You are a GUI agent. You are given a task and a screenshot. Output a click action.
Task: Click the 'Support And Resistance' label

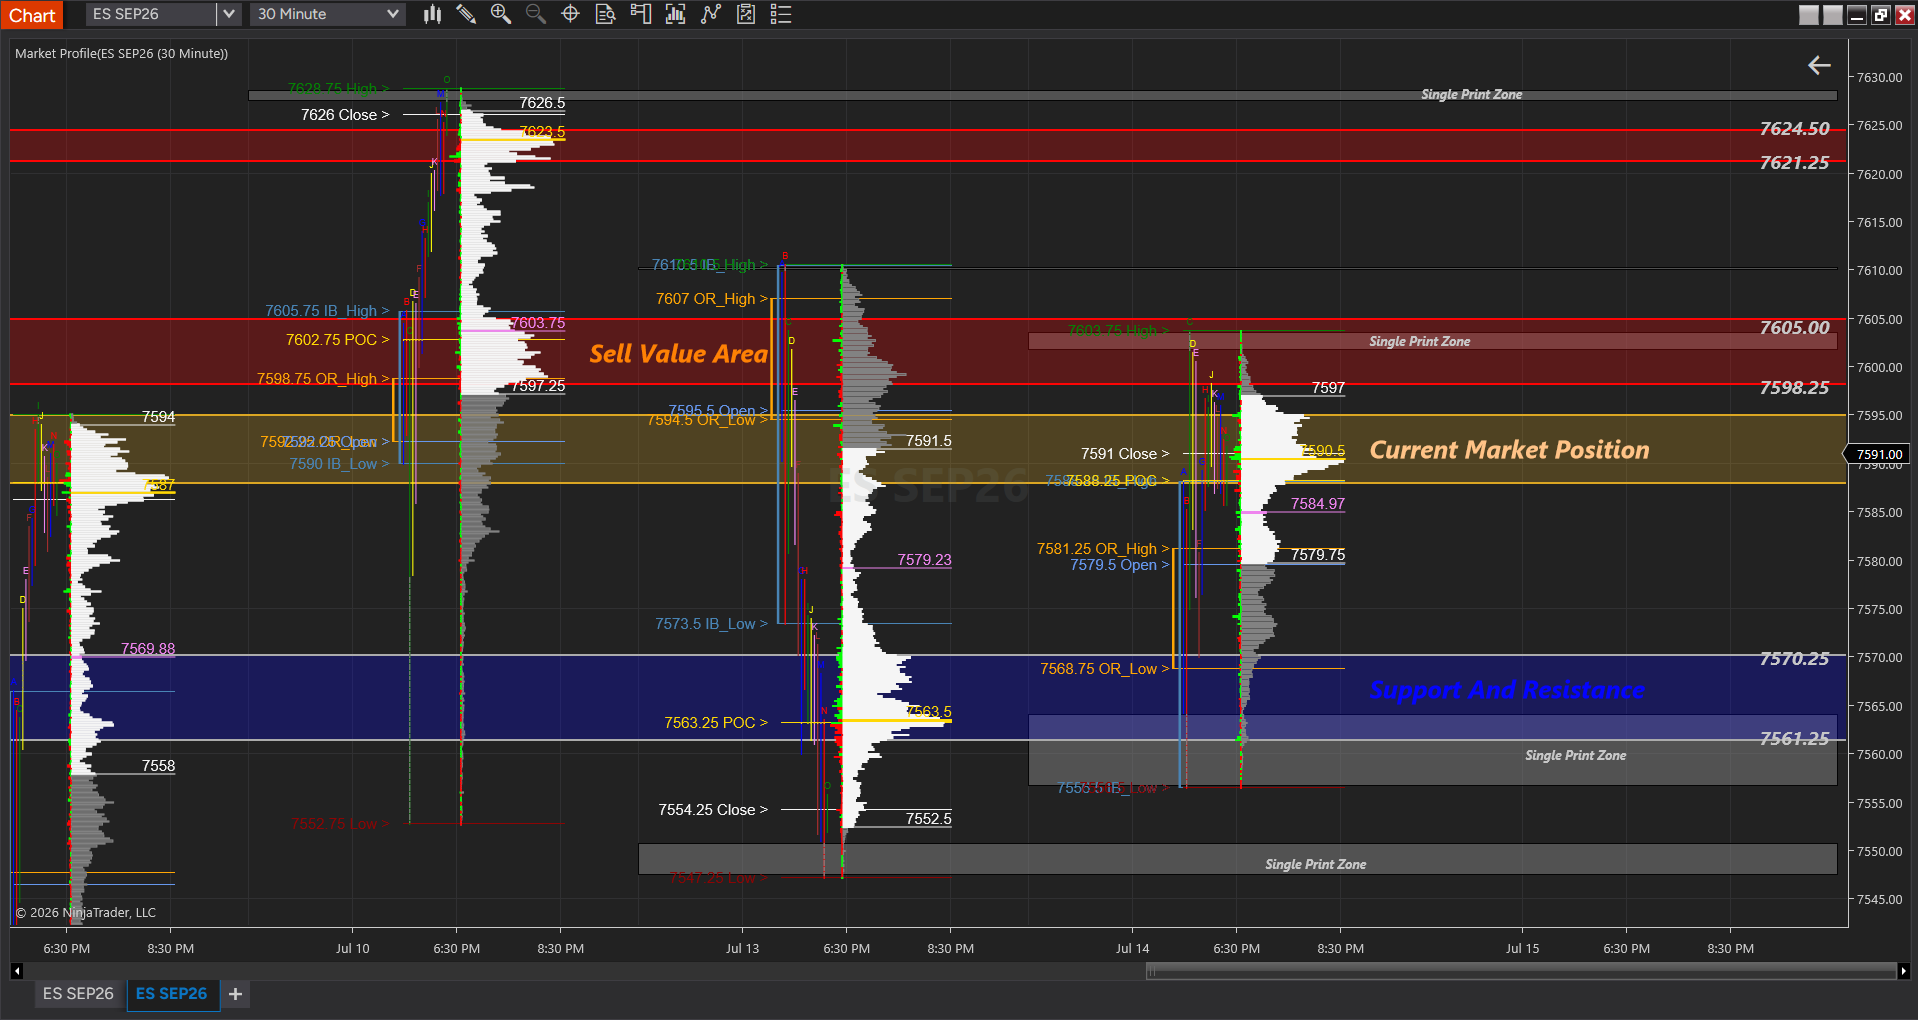(x=1507, y=690)
